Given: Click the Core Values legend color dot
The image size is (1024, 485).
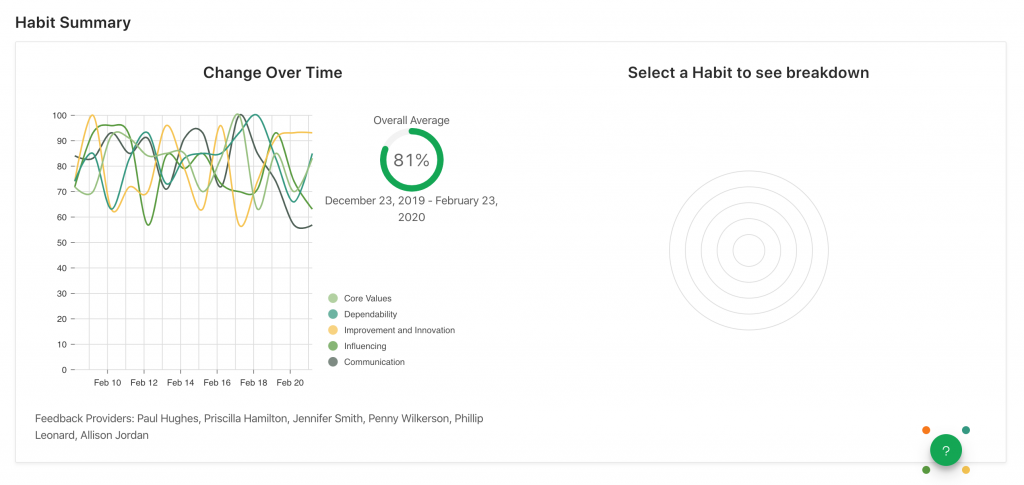Looking at the screenshot, I should point(333,298).
